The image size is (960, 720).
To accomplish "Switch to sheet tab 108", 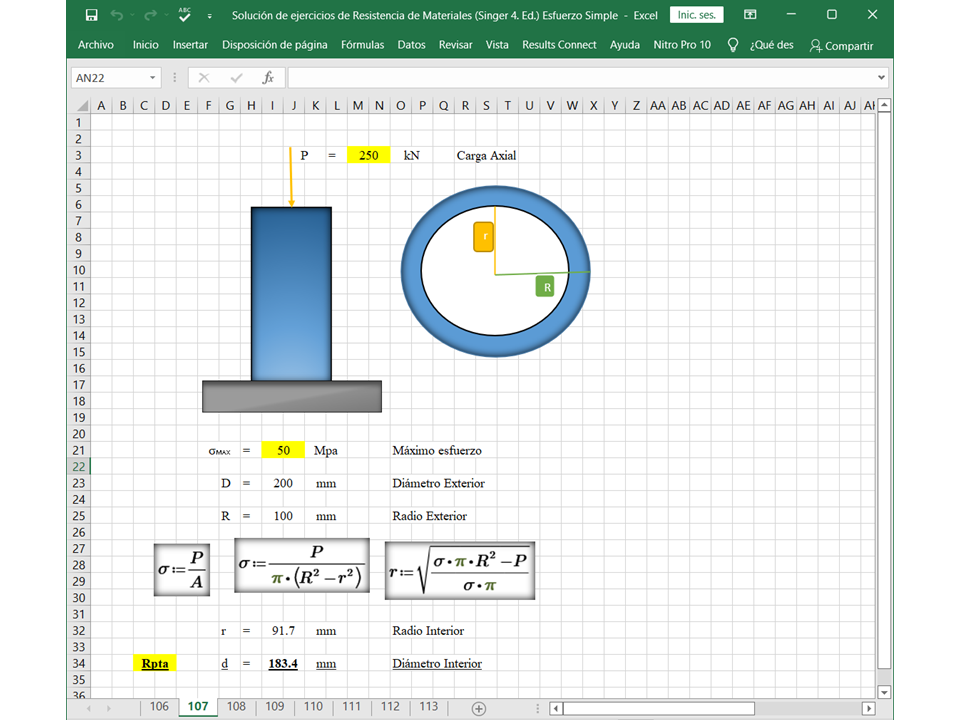I will [x=236, y=707].
